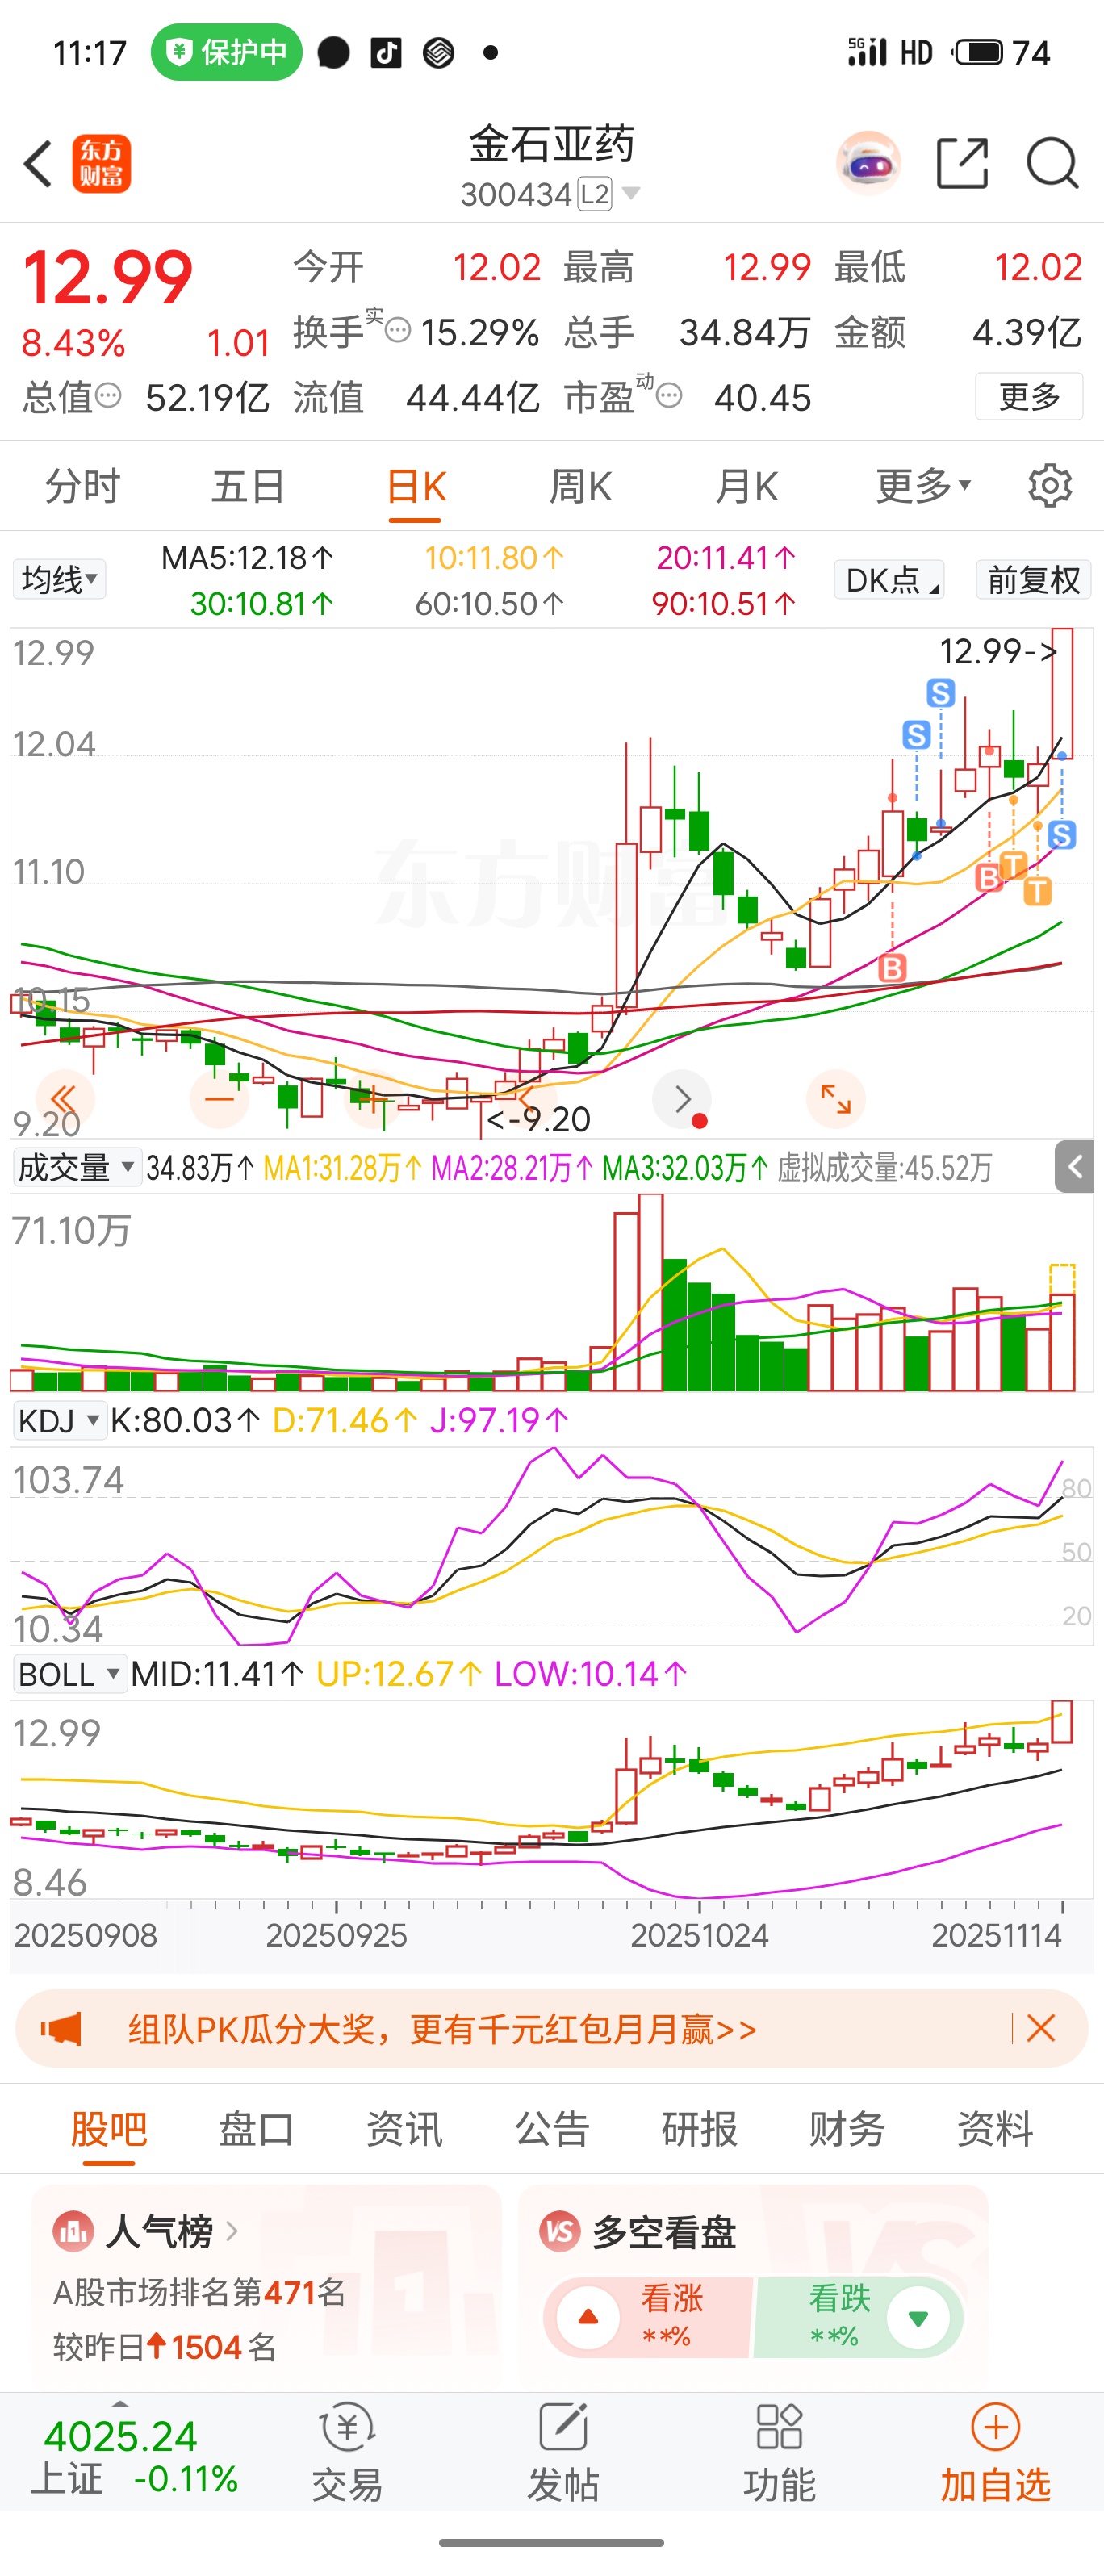Toggle the DK点 indicator

point(889,579)
